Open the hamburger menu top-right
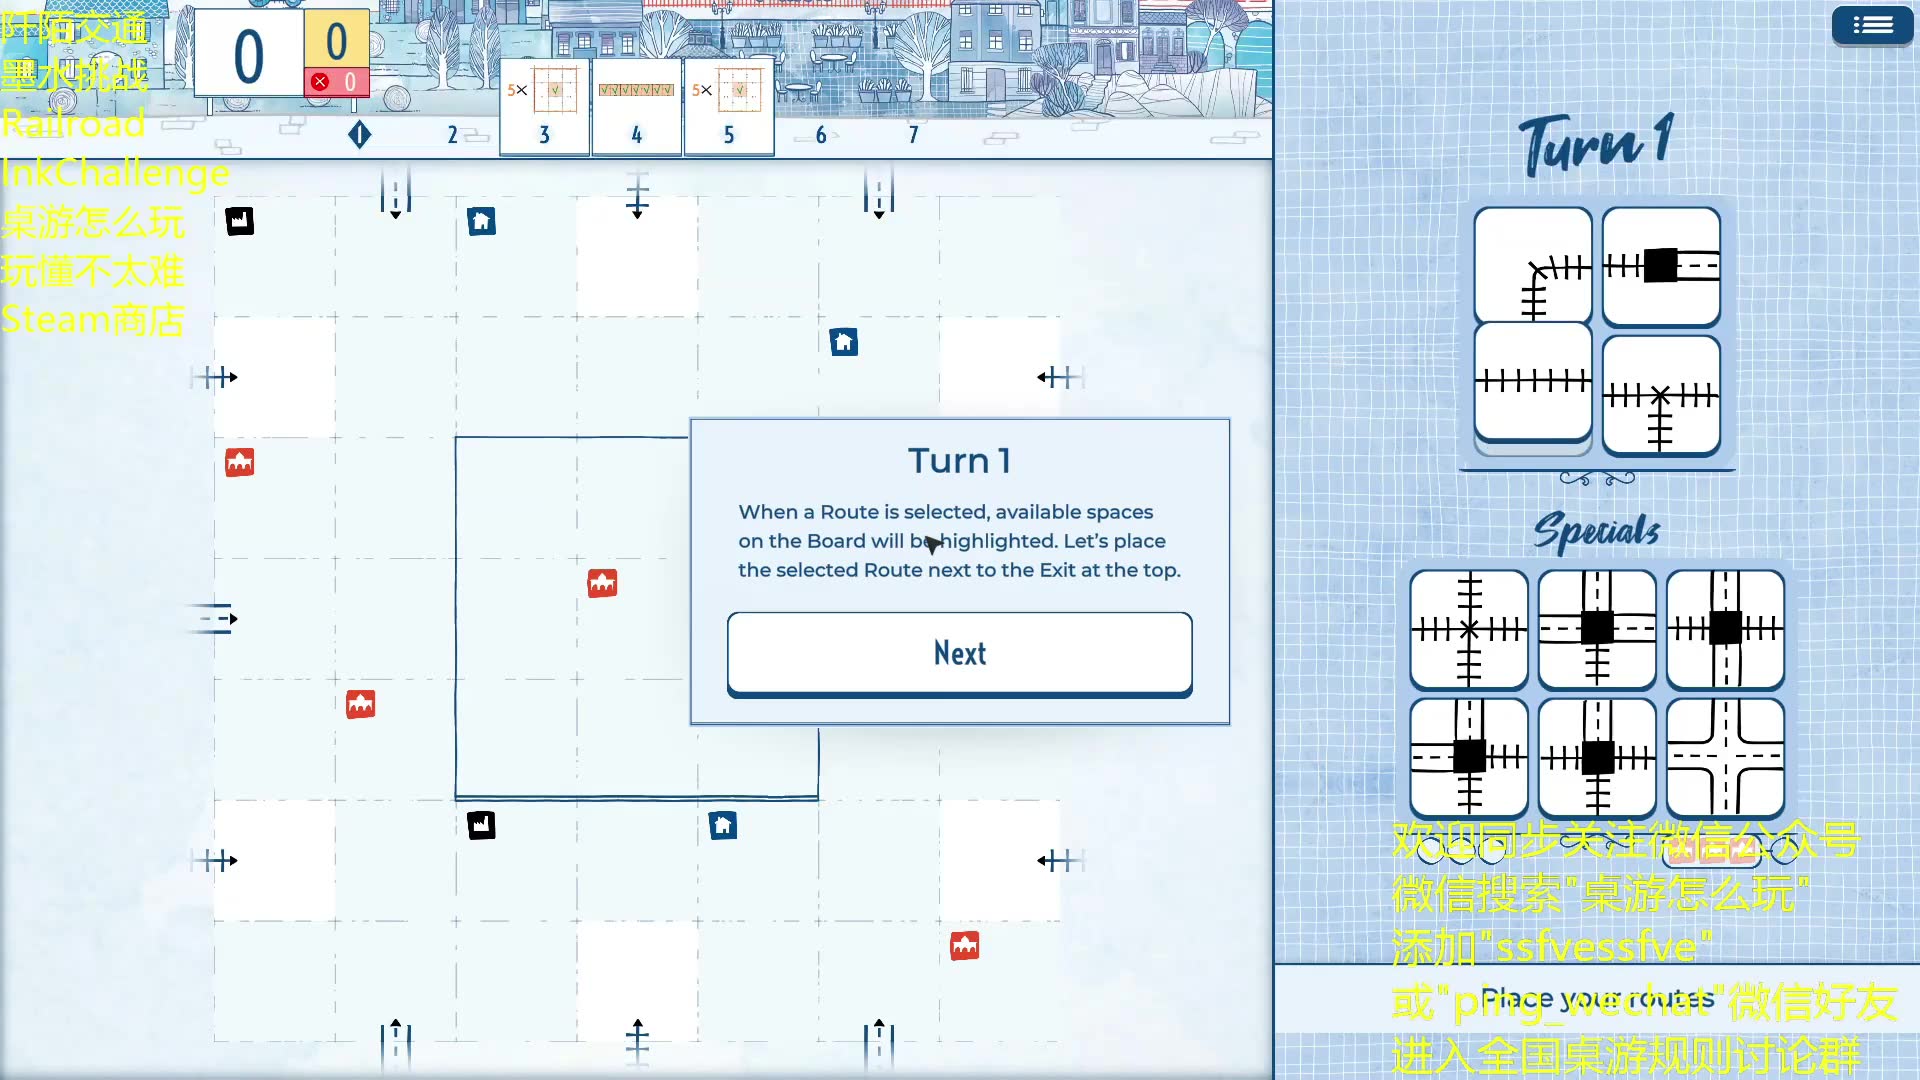The height and width of the screenshot is (1080, 1920). tap(1871, 25)
